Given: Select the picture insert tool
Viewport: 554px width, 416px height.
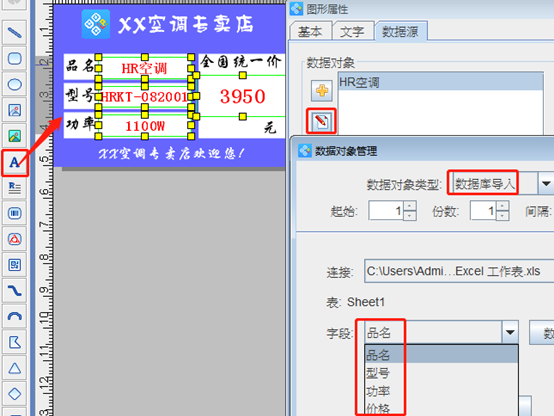Looking at the screenshot, I should point(14,136).
